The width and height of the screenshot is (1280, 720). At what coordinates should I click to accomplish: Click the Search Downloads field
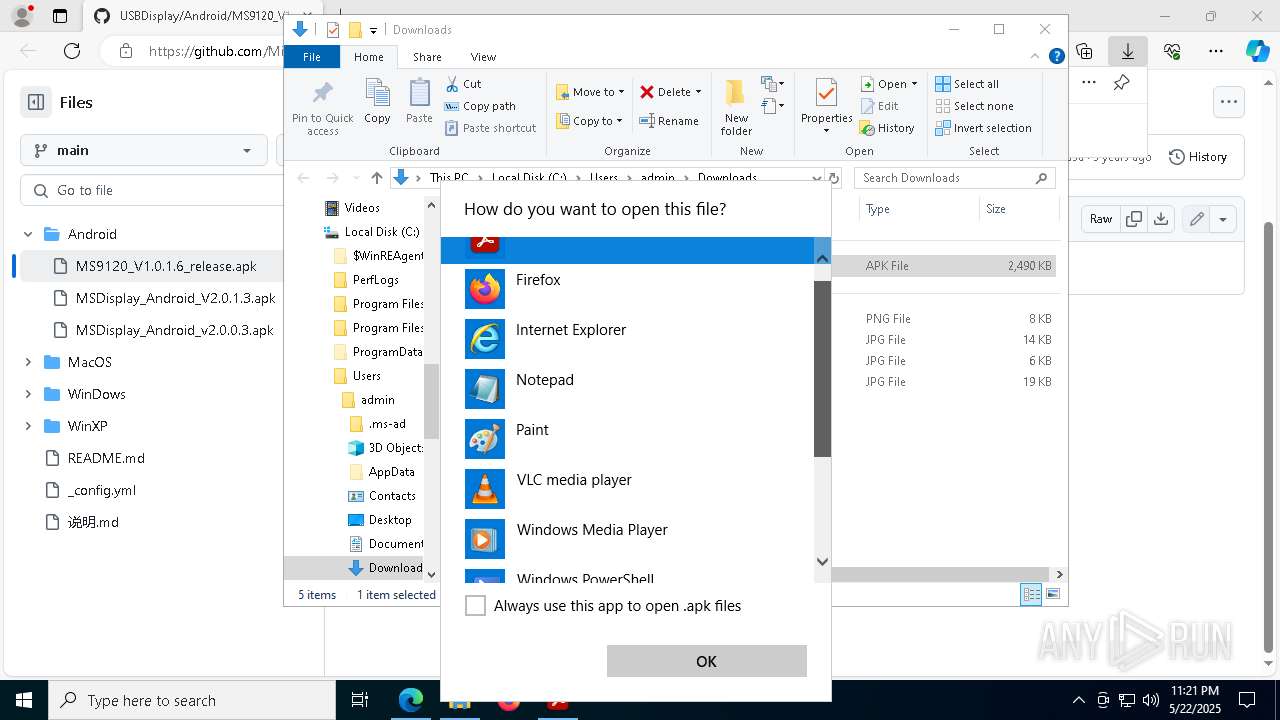click(955, 178)
